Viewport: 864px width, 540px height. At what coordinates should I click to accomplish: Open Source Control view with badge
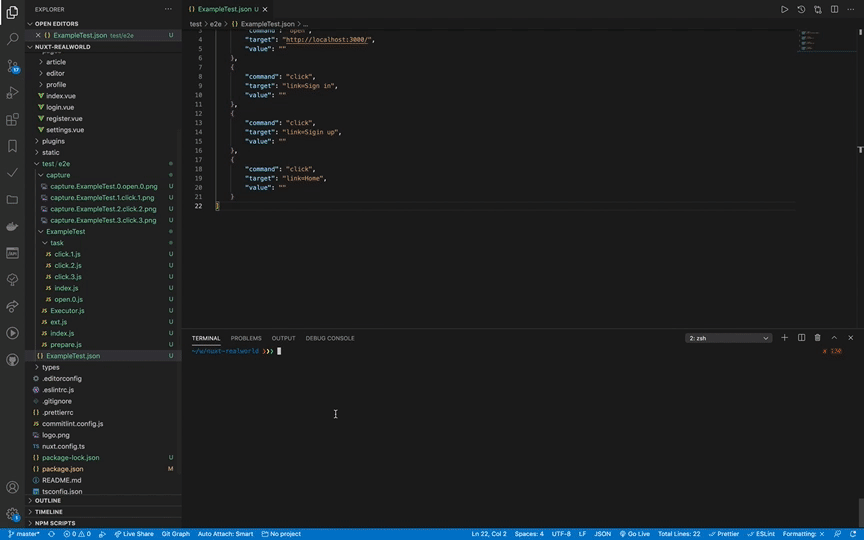click(x=12, y=66)
